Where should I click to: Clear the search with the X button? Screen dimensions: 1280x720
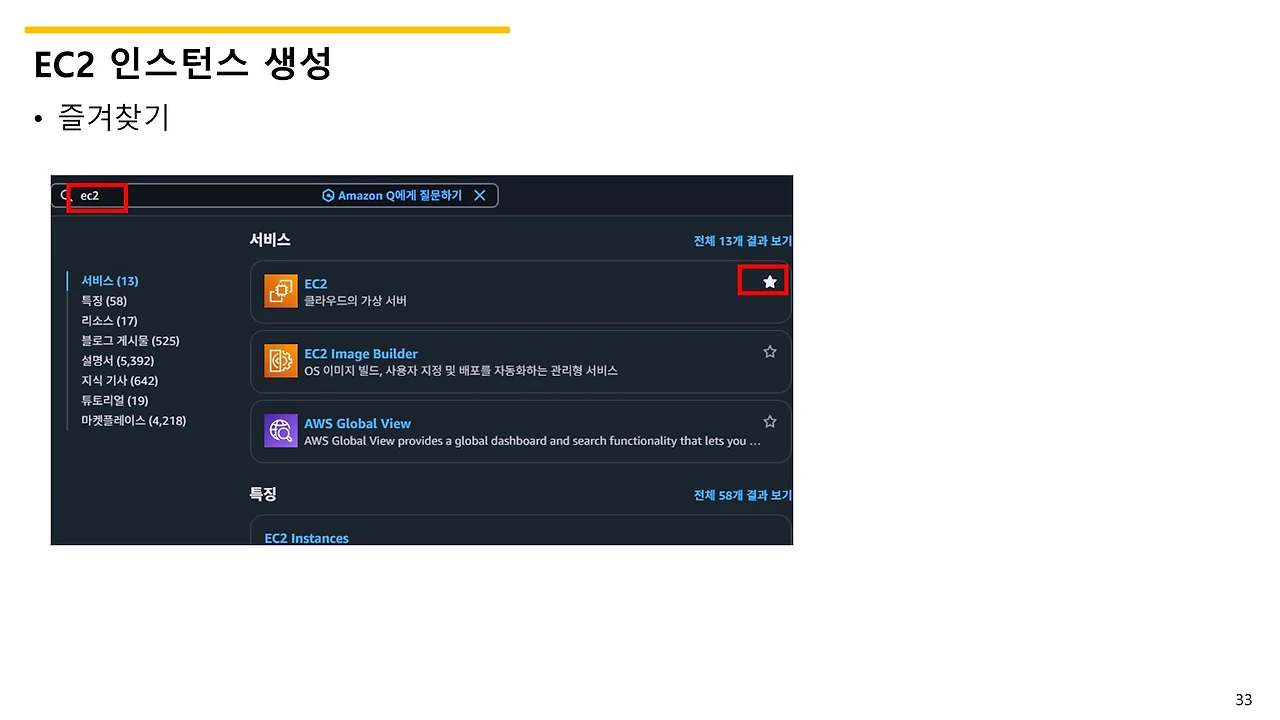479,195
